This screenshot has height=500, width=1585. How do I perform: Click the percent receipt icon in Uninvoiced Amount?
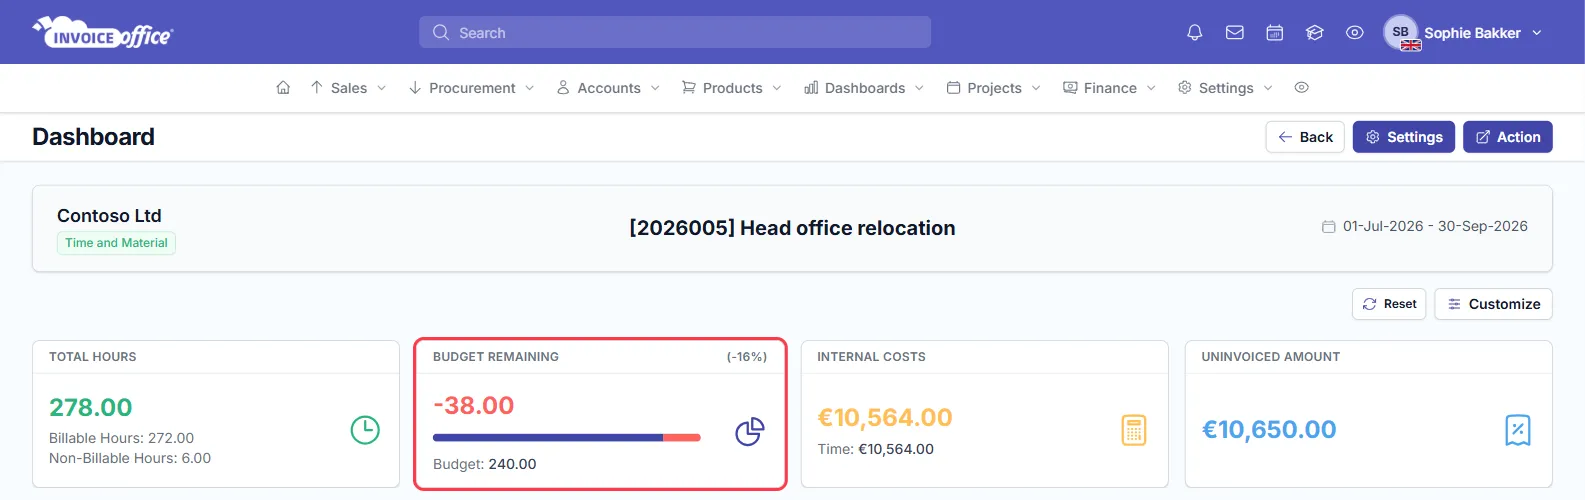[x=1518, y=430]
